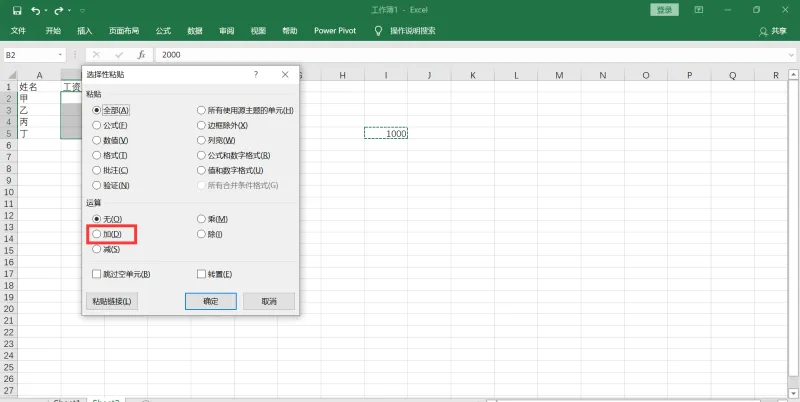
Task: Select column header K
Action: pyautogui.click(x=472, y=75)
